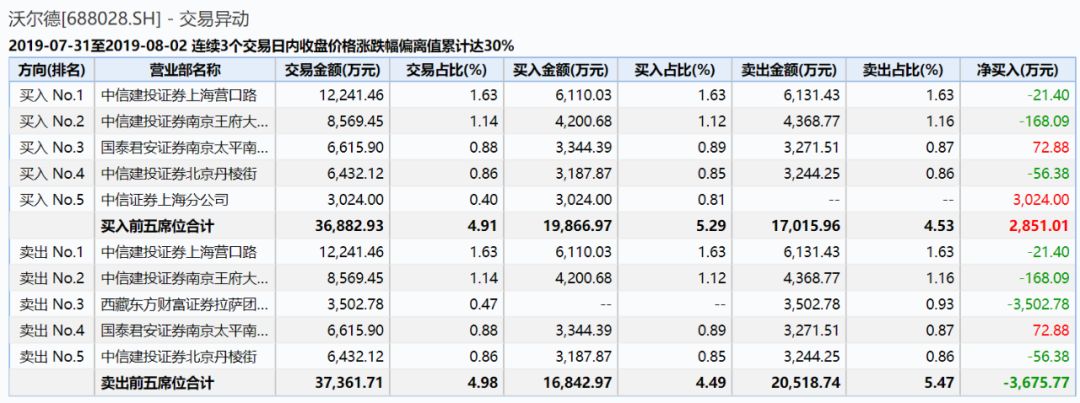Click total net buy 2,851.01
1080x403 pixels.
pos(1040,226)
